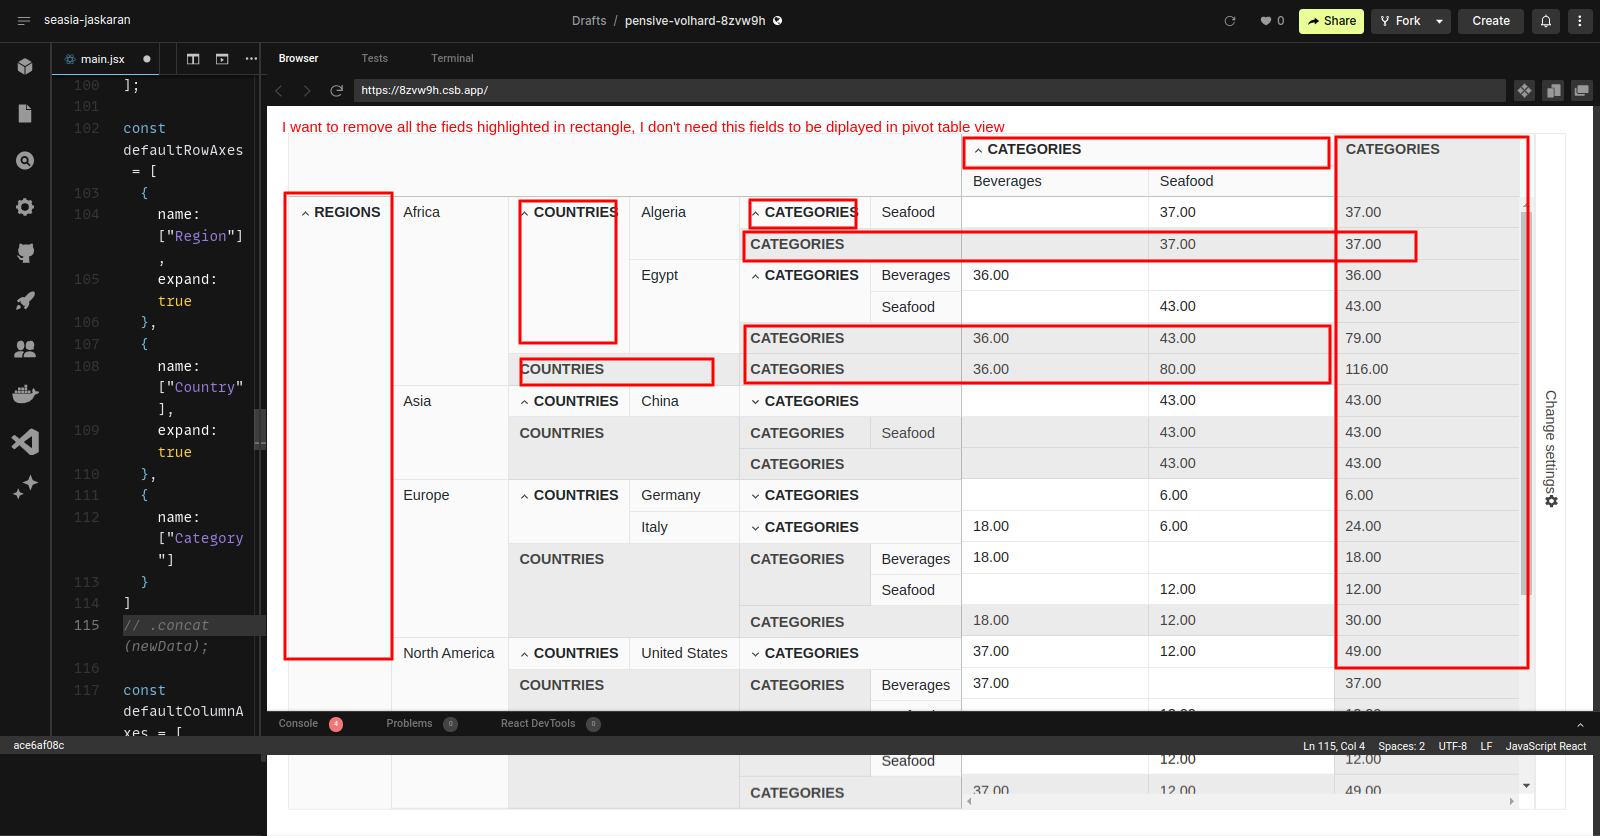The height and width of the screenshot is (836, 1600).
Task: Open the Live collaboration people icon
Action: click(x=25, y=348)
